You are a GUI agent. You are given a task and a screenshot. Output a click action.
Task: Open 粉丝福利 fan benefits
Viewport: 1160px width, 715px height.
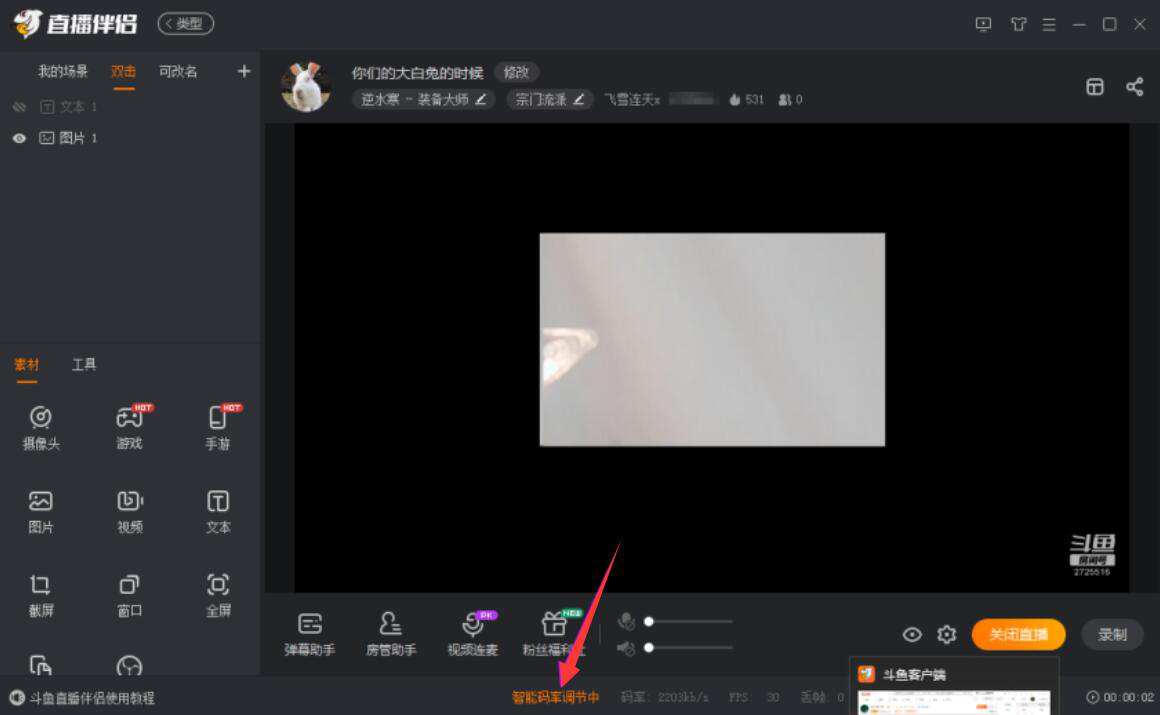click(x=553, y=634)
